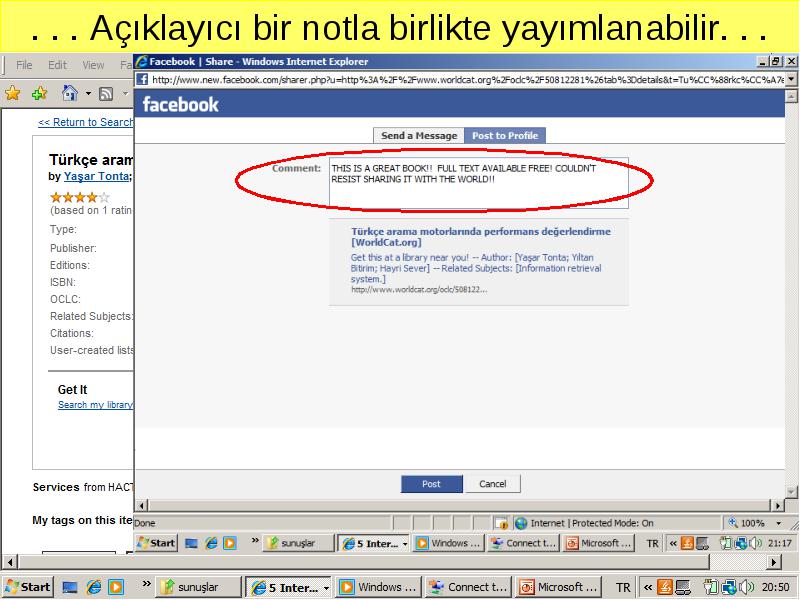
Task: Open the View menu in background window
Action: click(x=93, y=65)
